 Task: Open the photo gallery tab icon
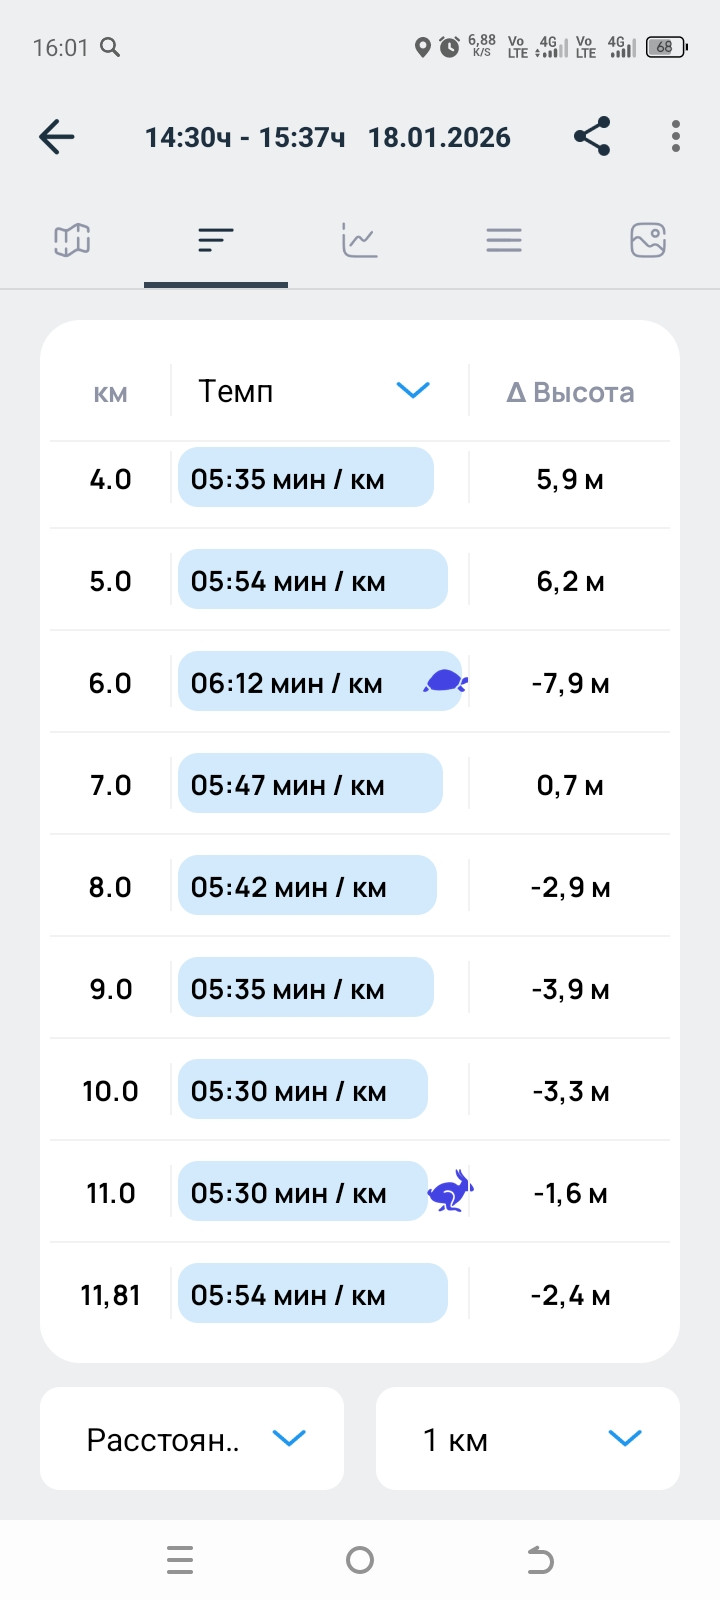(x=648, y=240)
